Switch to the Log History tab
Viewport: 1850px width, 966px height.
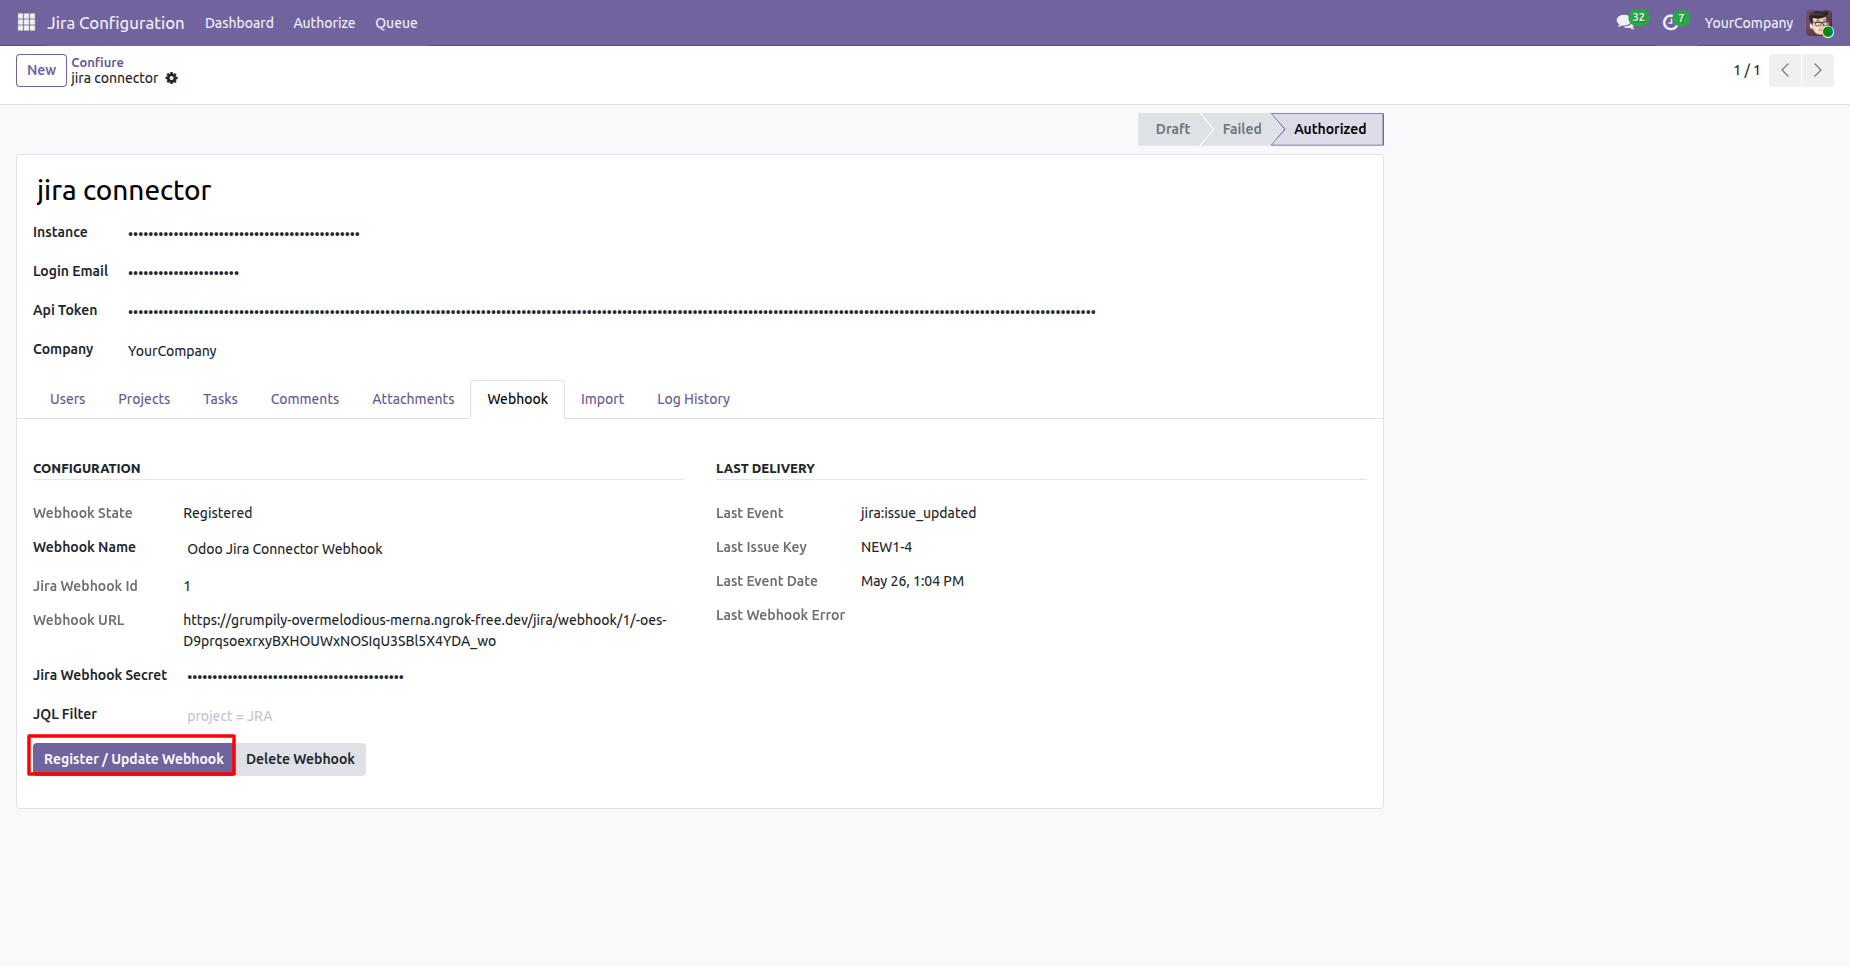coord(693,399)
